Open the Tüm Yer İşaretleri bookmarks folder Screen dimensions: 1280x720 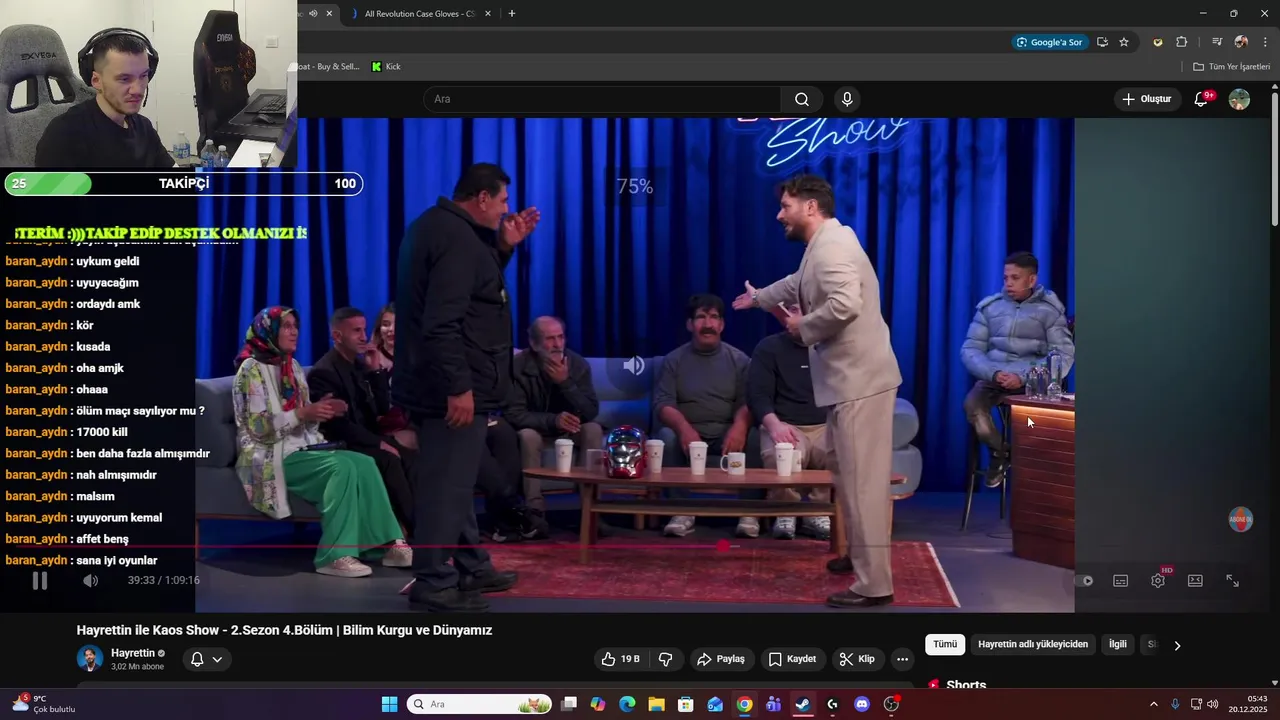point(1231,67)
